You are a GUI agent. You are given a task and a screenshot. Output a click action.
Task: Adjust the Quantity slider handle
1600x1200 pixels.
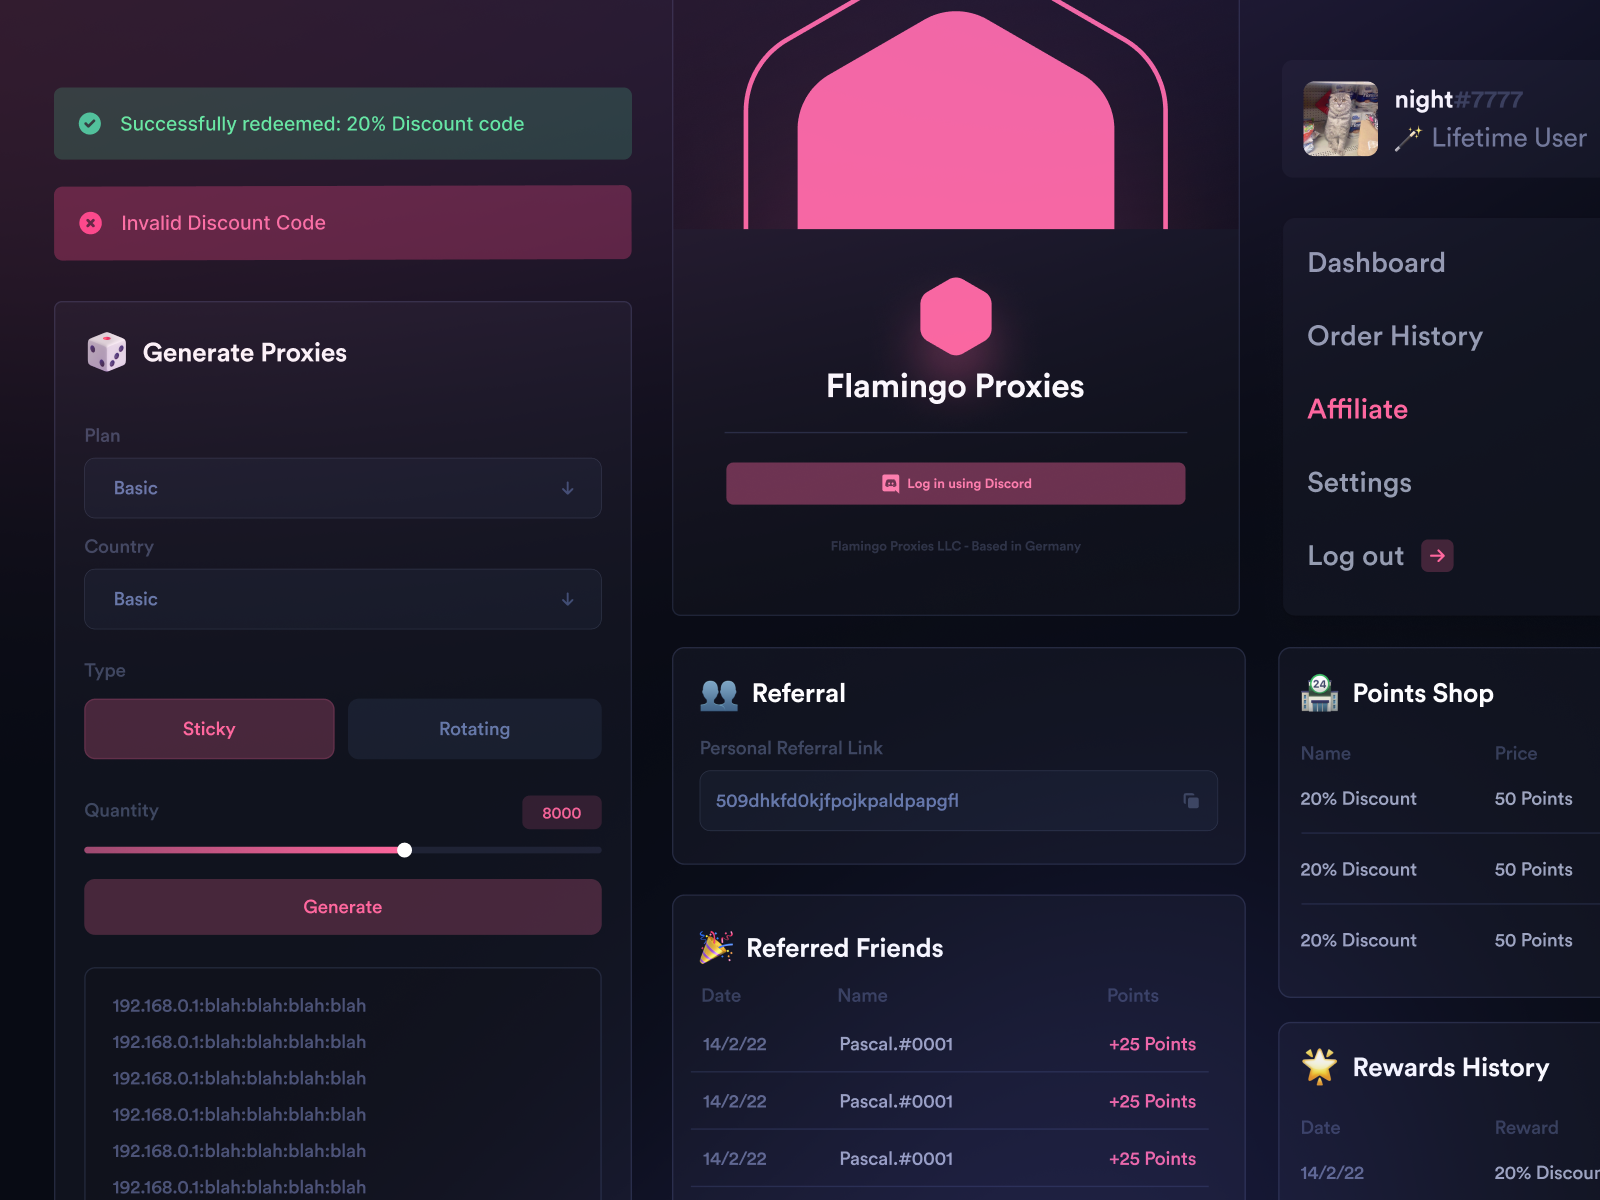(404, 850)
